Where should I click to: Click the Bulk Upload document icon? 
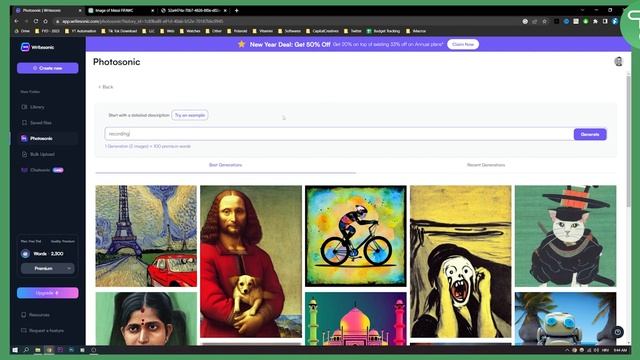[x=24, y=154]
